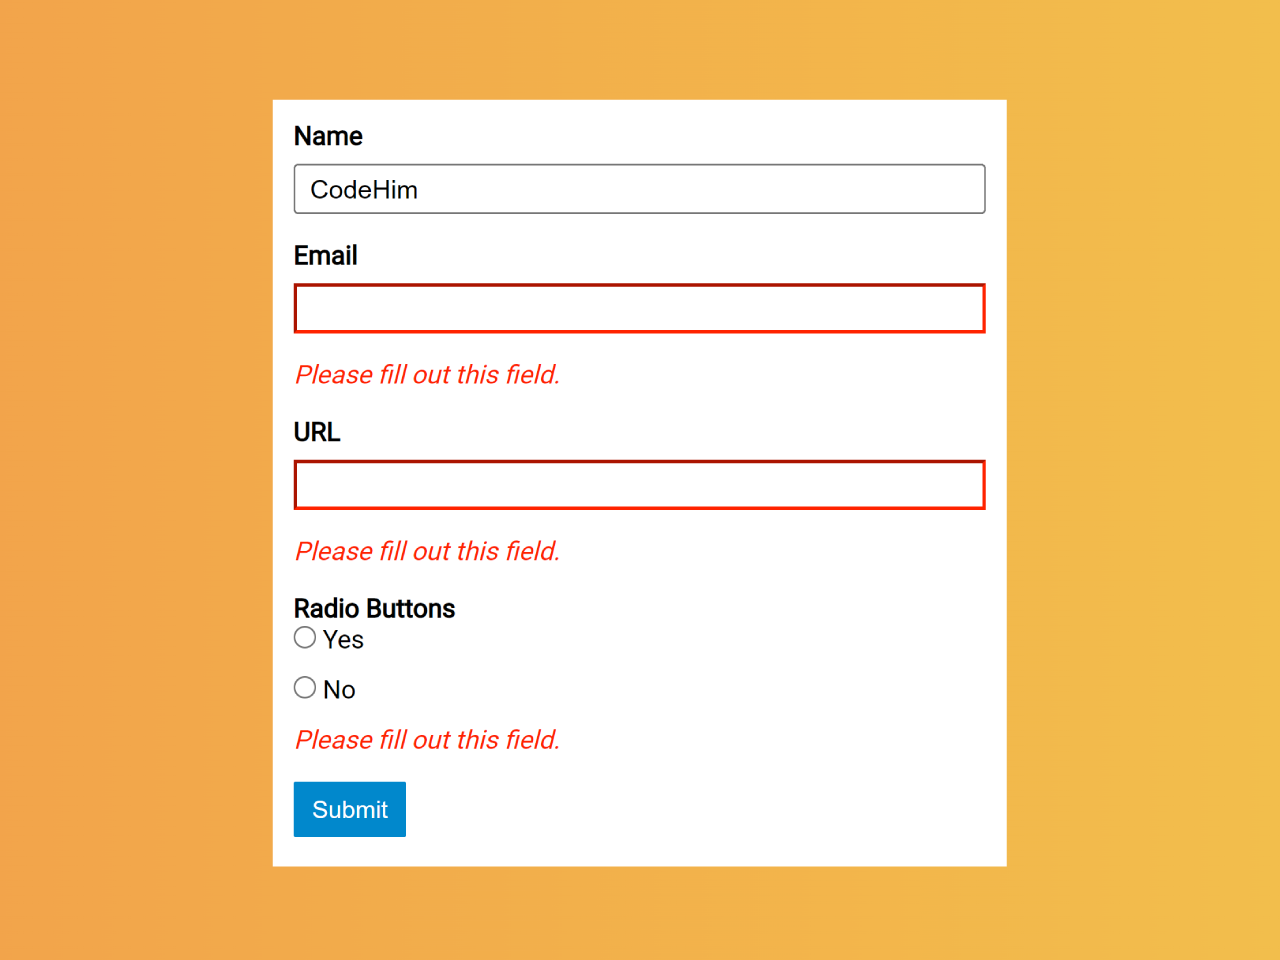Screen dimensions: 1280x960
Task: Click the error message under Email field
Action: [x=427, y=374]
